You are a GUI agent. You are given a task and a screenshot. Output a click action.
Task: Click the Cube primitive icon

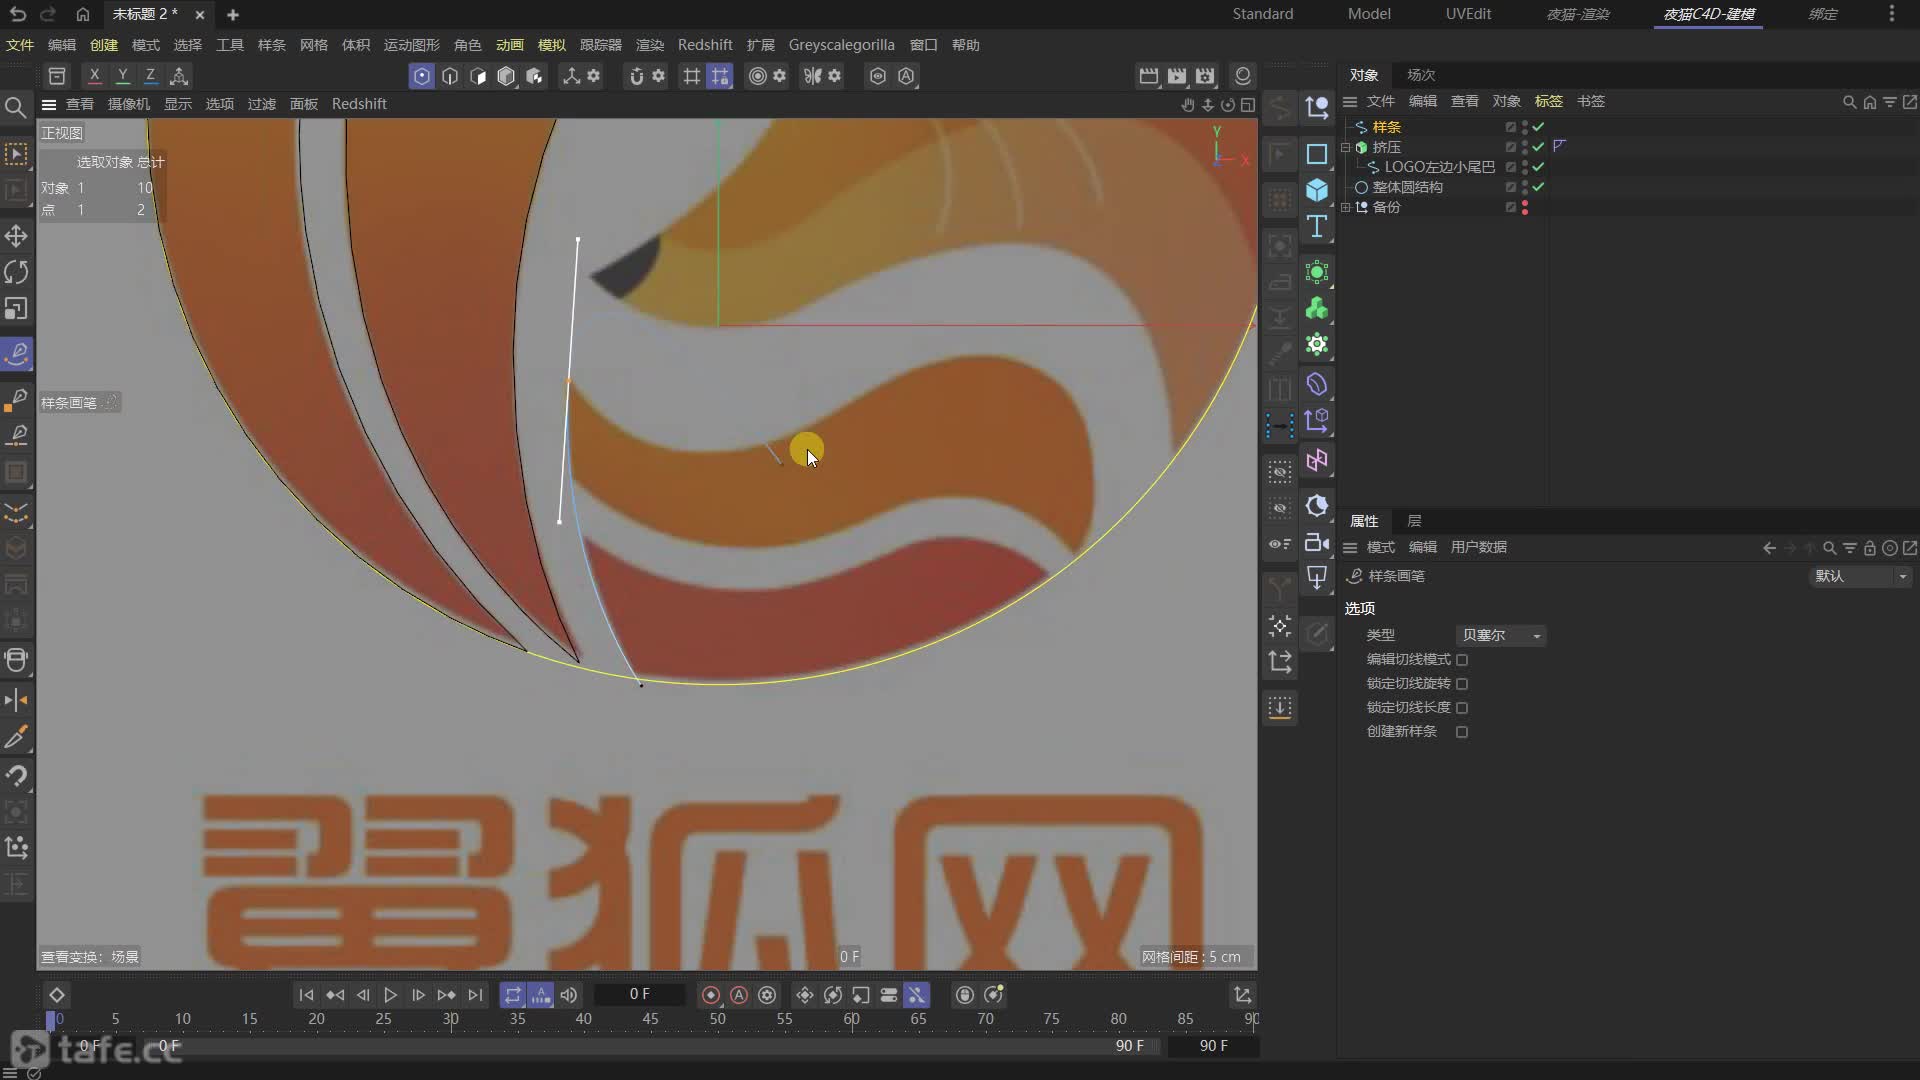(x=1317, y=190)
